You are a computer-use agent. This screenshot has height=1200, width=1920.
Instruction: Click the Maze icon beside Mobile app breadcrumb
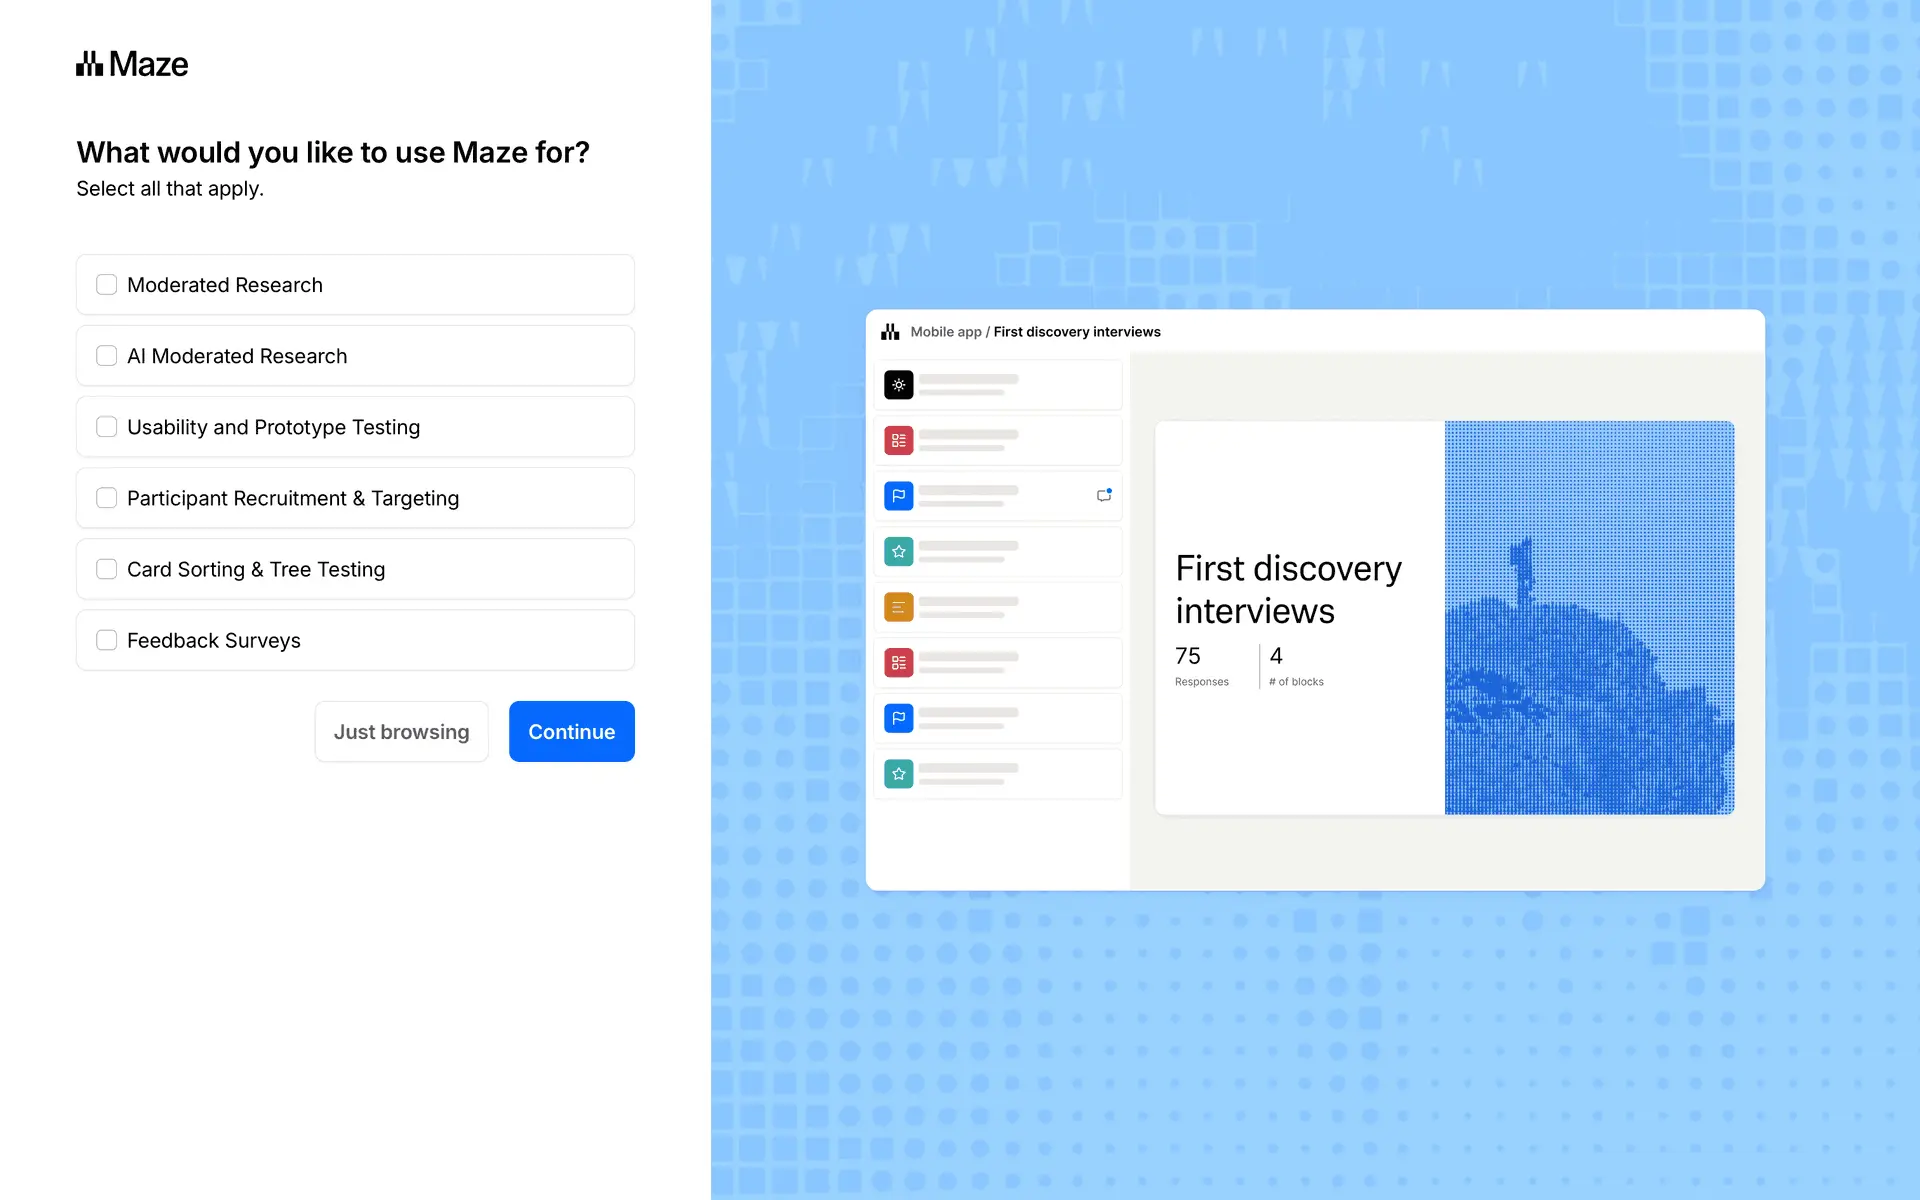(x=890, y=332)
